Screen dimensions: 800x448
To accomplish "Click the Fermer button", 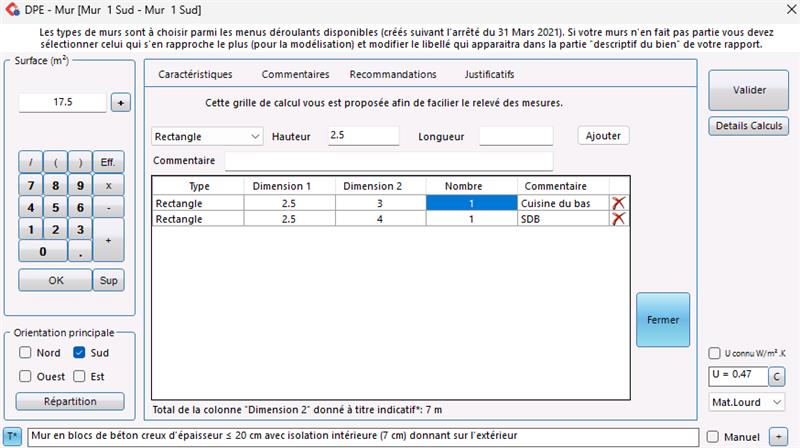I will click(663, 320).
